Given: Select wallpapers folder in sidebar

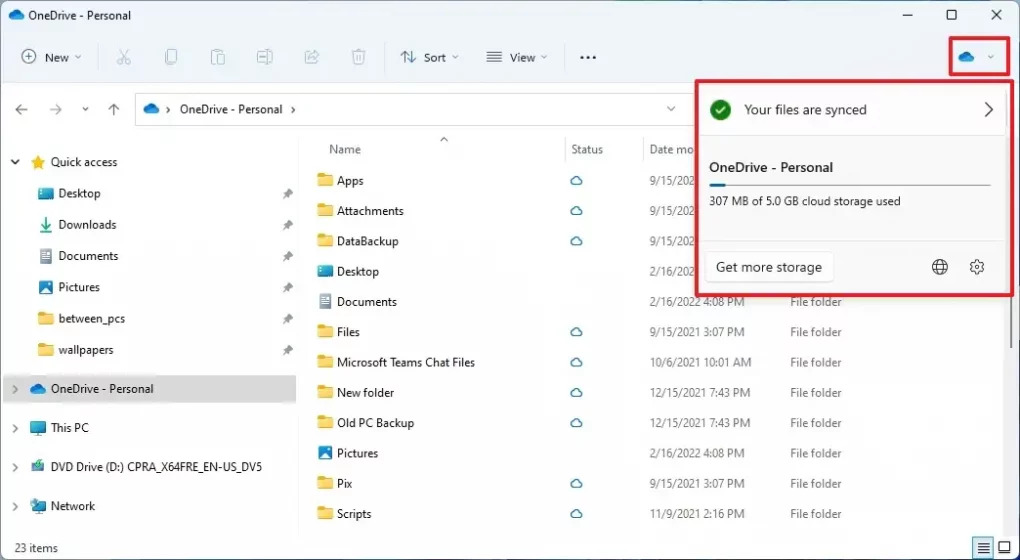Looking at the screenshot, I should point(86,349).
